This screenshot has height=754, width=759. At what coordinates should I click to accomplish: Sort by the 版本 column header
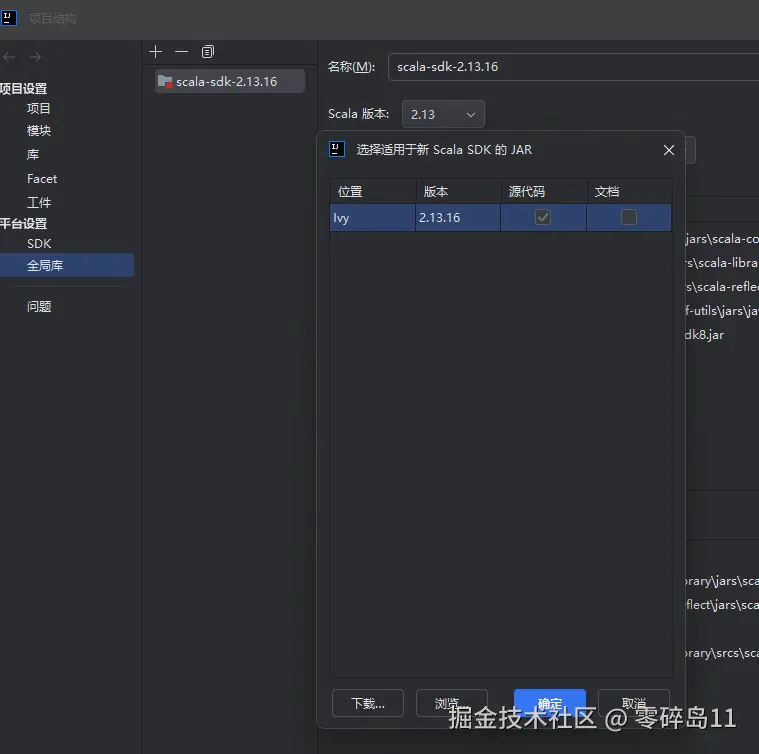click(458, 192)
